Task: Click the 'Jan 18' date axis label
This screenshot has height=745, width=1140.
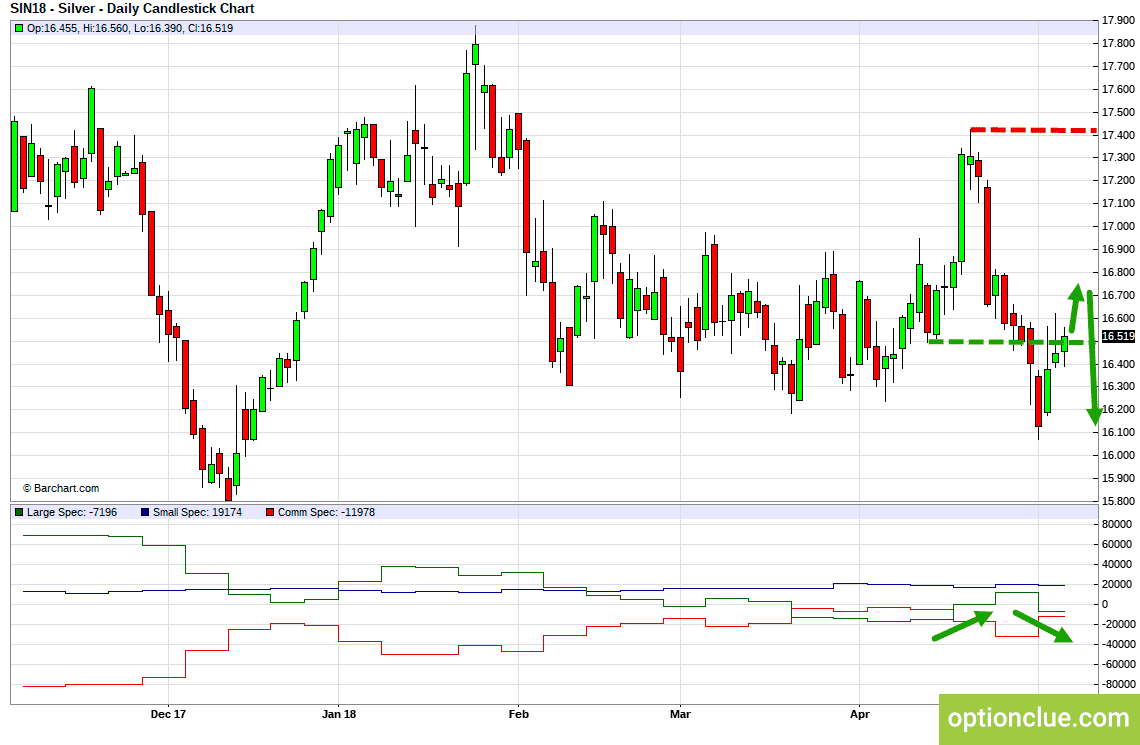Action: tap(339, 714)
